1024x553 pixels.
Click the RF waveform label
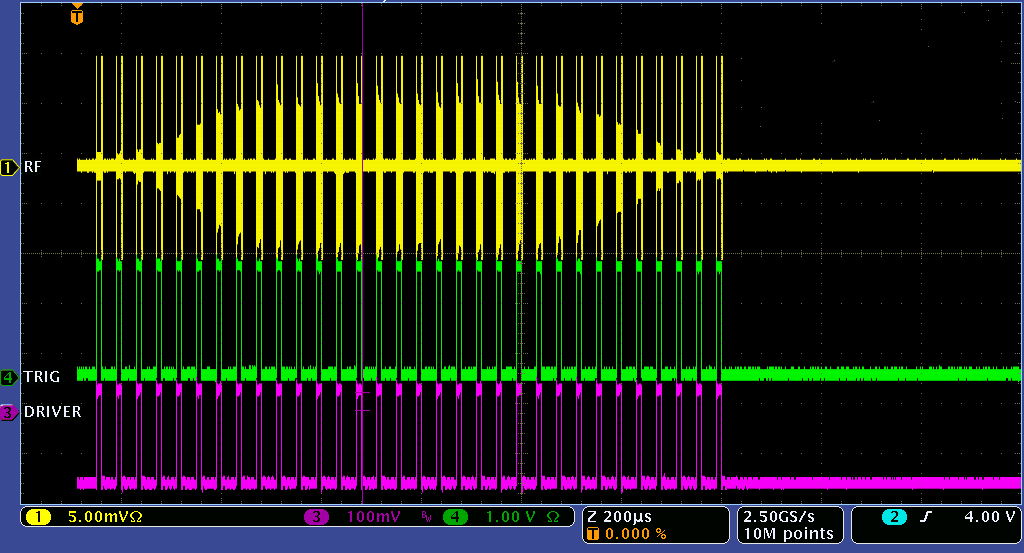tap(33, 167)
